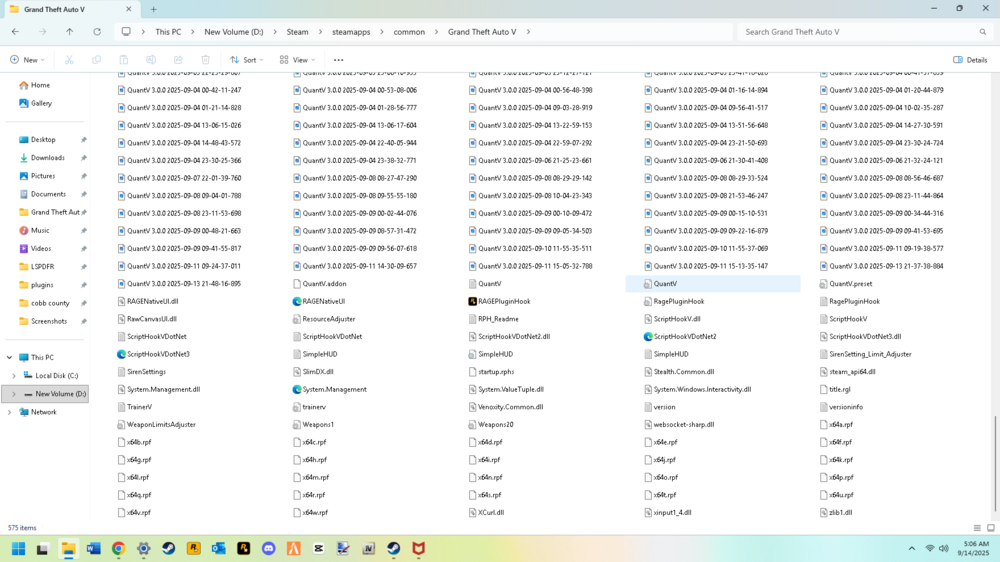Show hidden system tray icons chevron
The width and height of the screenshot is (1000, 562).
pyautogui.click(x=911, y=549)
